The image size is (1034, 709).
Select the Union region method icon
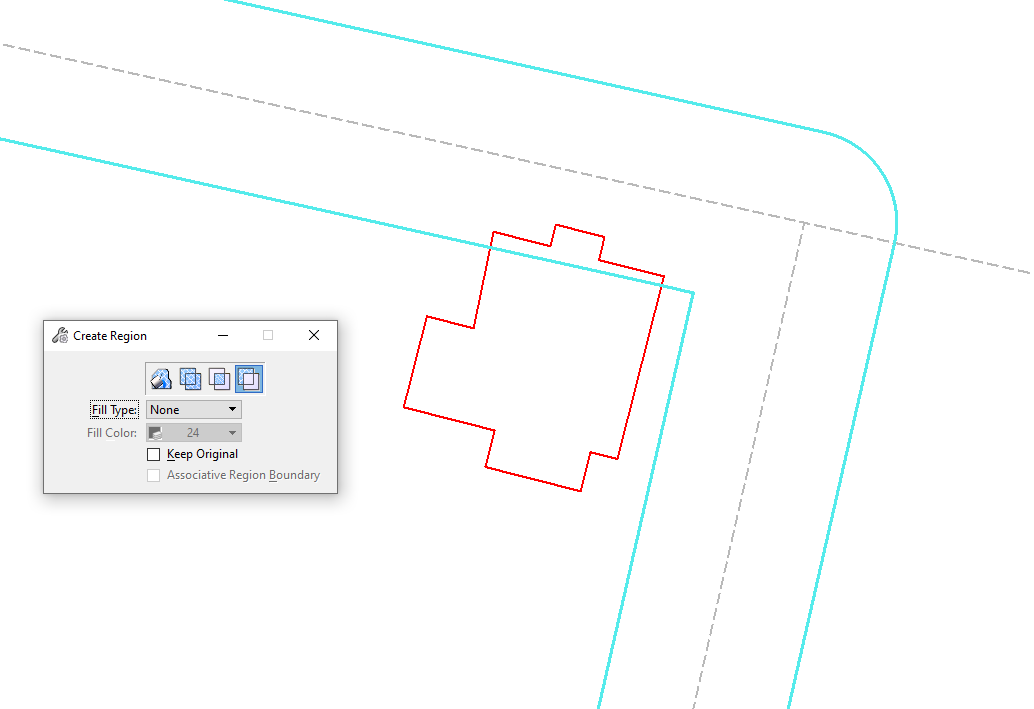tap(190, 379)
